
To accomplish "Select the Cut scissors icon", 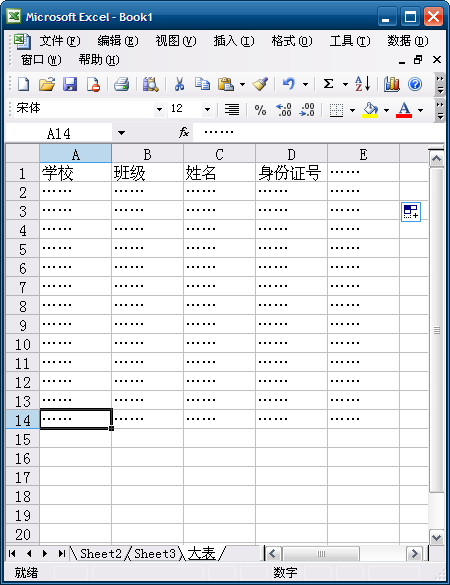I will [179, 84].
